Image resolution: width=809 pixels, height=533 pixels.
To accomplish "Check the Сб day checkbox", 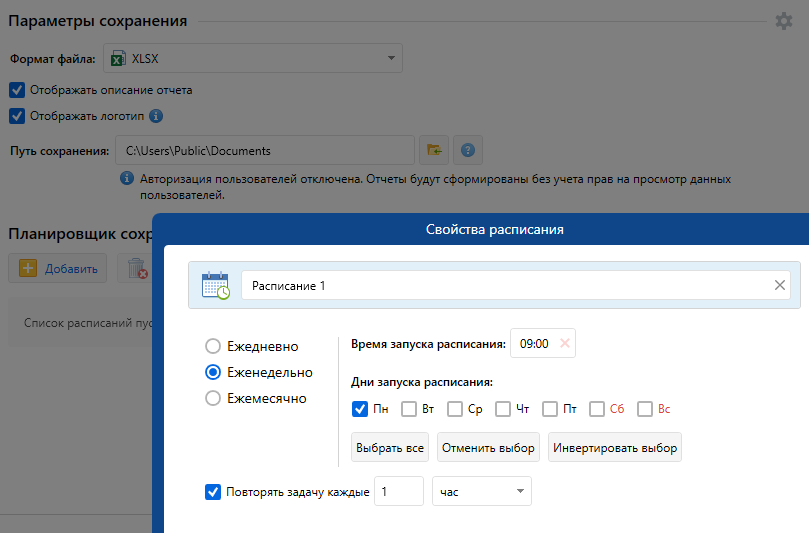I will click(x=596, y=409).
